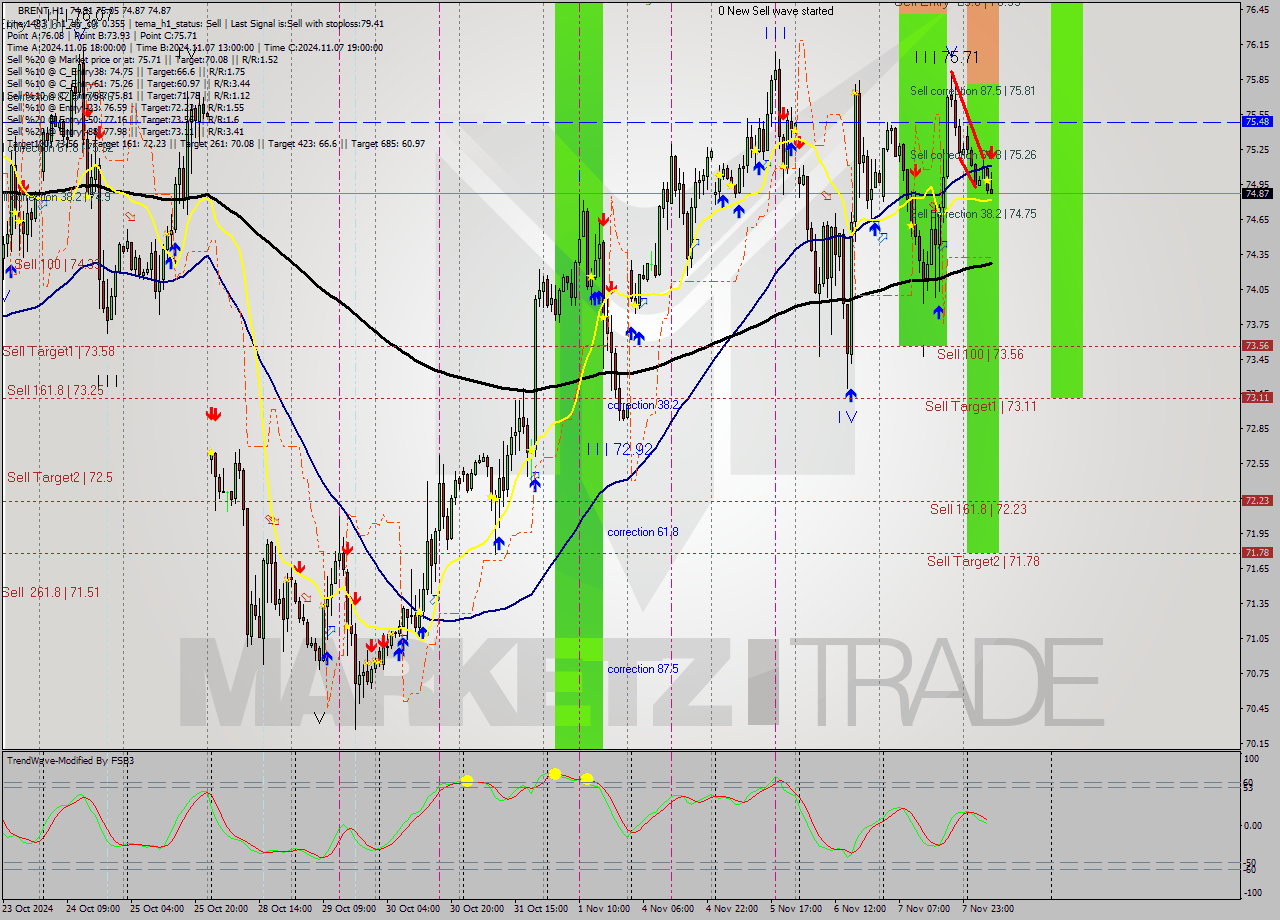Select the 'Sell Target2 | 71.78' label
Image resolution: width=1280 pixels, height=920 pixels.
[x=983, y=561]
